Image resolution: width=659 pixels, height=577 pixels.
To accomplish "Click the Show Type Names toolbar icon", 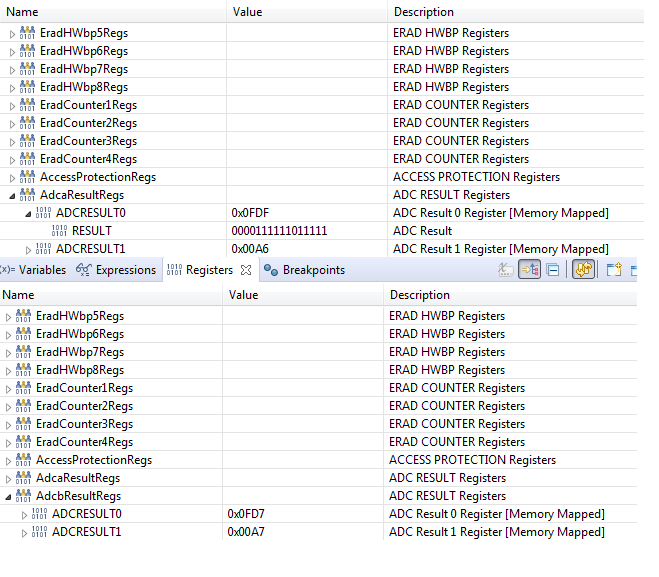I will 506,270.
